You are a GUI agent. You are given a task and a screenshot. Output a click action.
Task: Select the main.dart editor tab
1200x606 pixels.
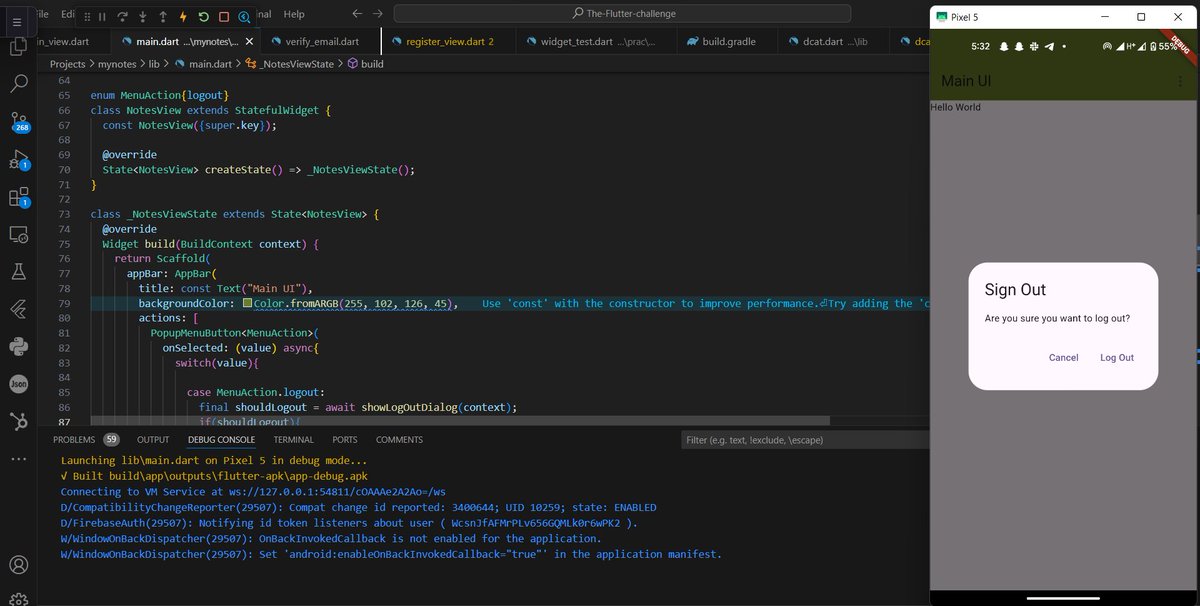[185, 42]
